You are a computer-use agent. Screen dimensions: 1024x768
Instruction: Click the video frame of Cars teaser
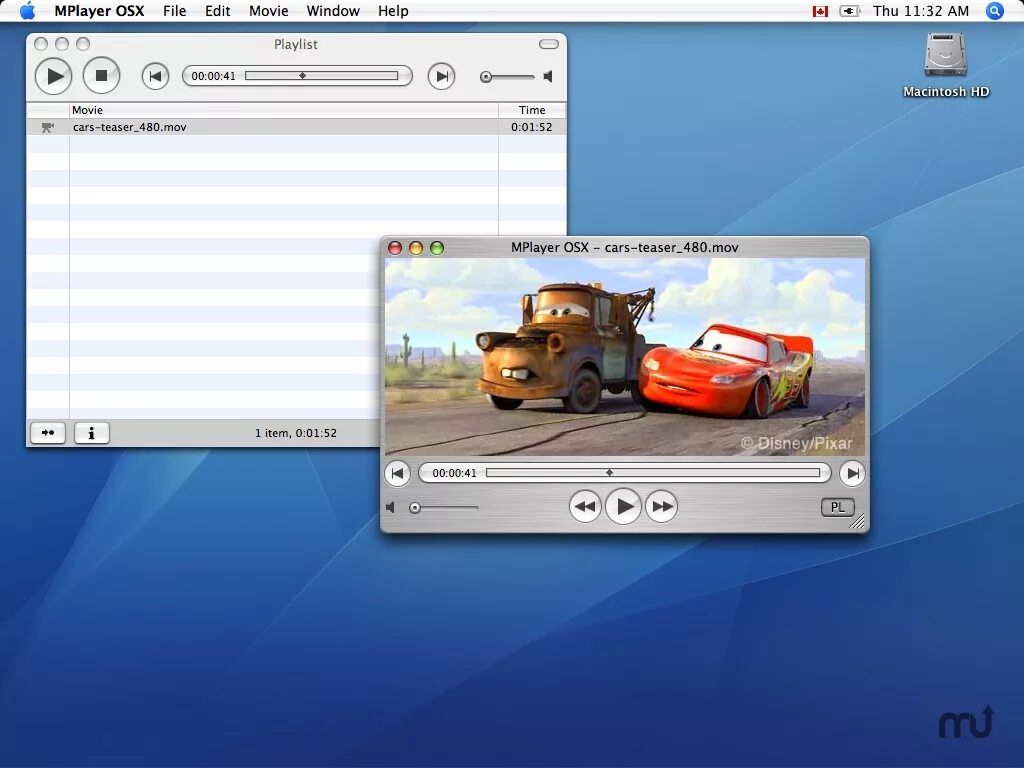point(625,357)
